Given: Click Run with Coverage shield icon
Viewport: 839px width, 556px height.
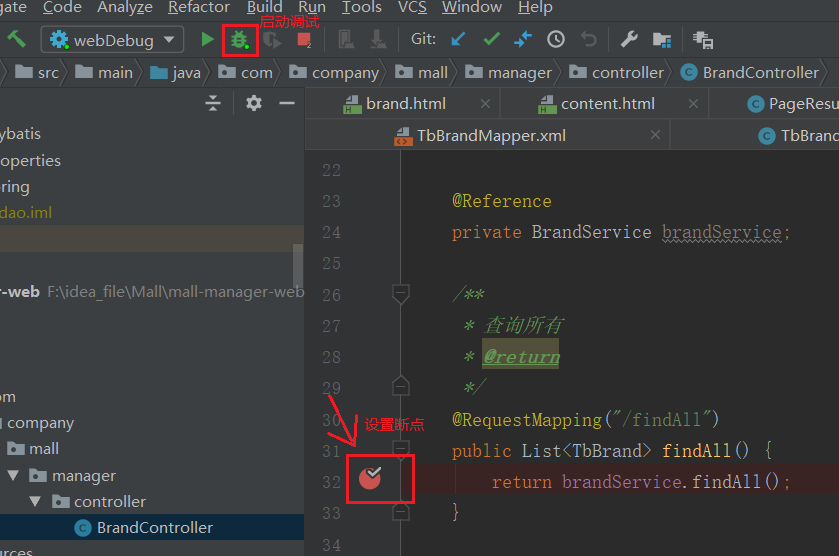Looking at the screenshot, I should 272,40.
